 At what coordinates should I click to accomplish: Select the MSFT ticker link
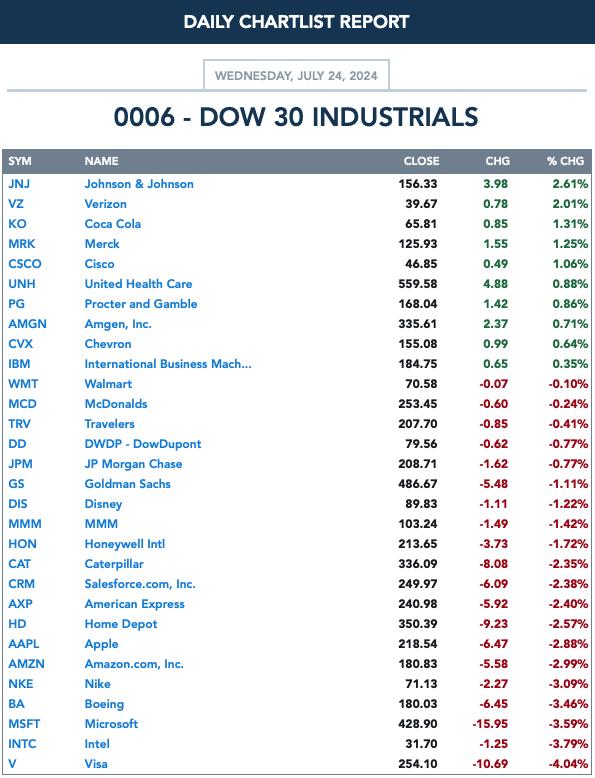click(x=24, y=724)
